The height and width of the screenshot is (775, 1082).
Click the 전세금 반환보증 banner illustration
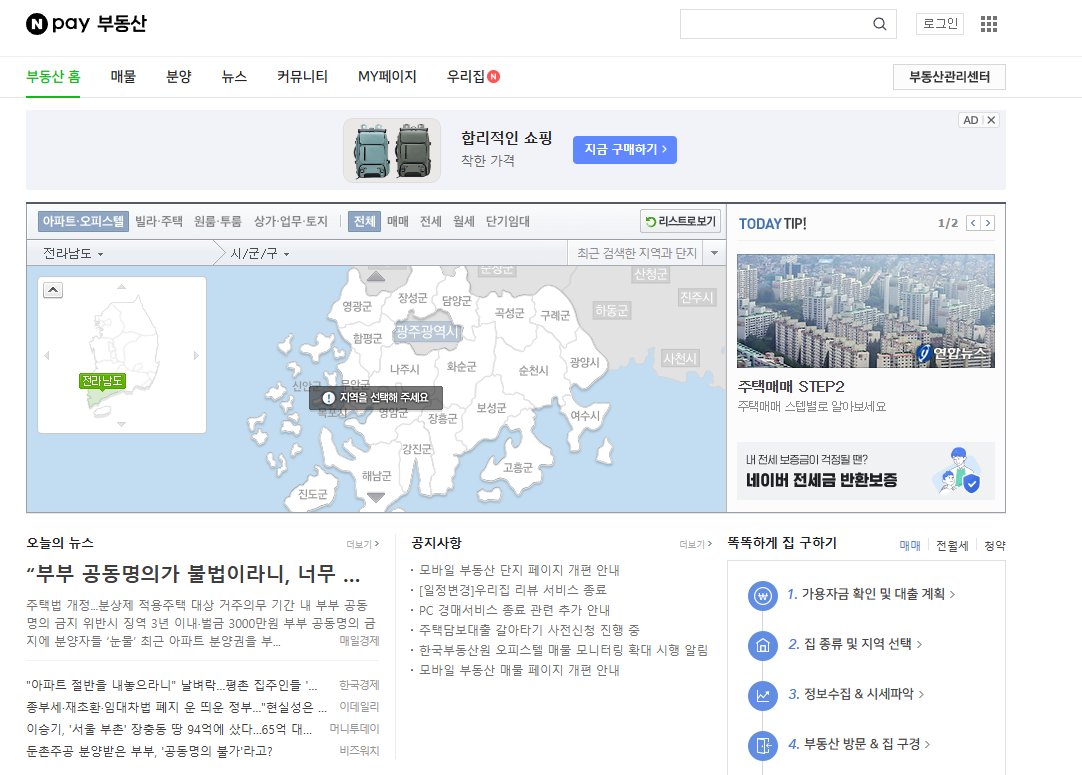point(956,471)
